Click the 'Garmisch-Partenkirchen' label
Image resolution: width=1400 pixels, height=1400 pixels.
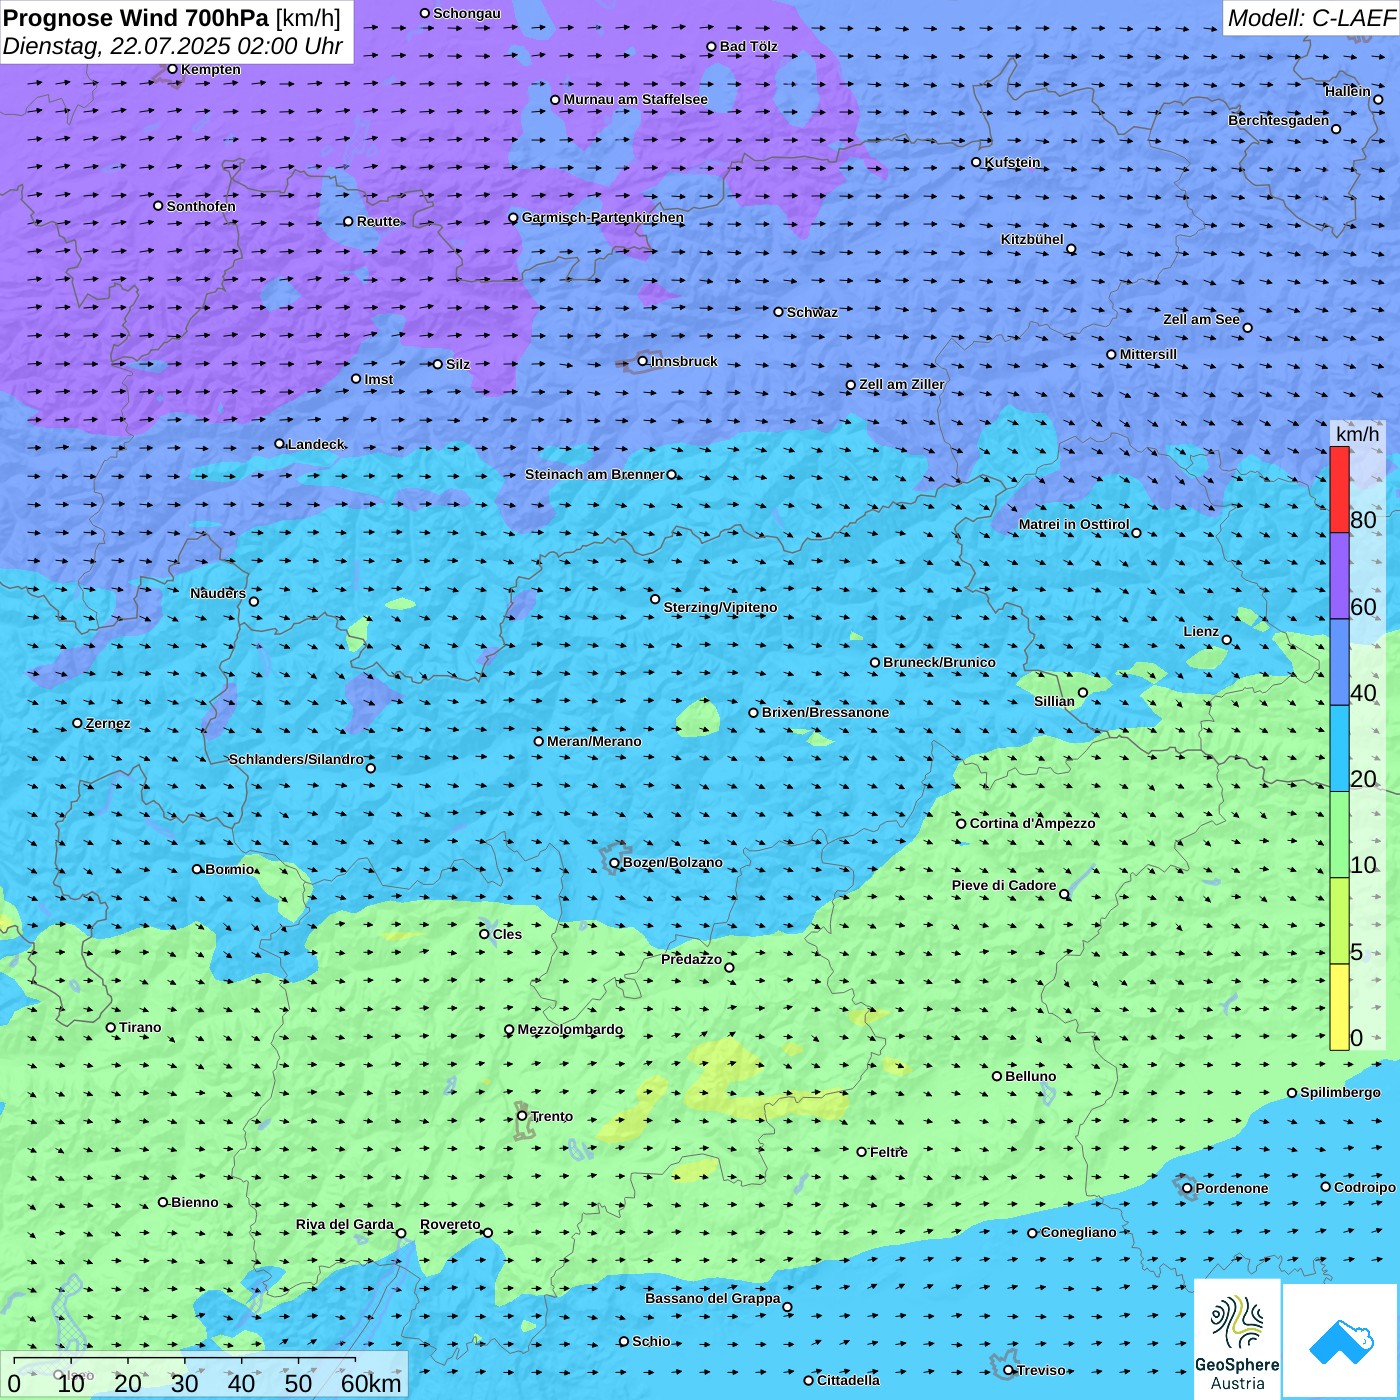[x=603, y=217]
